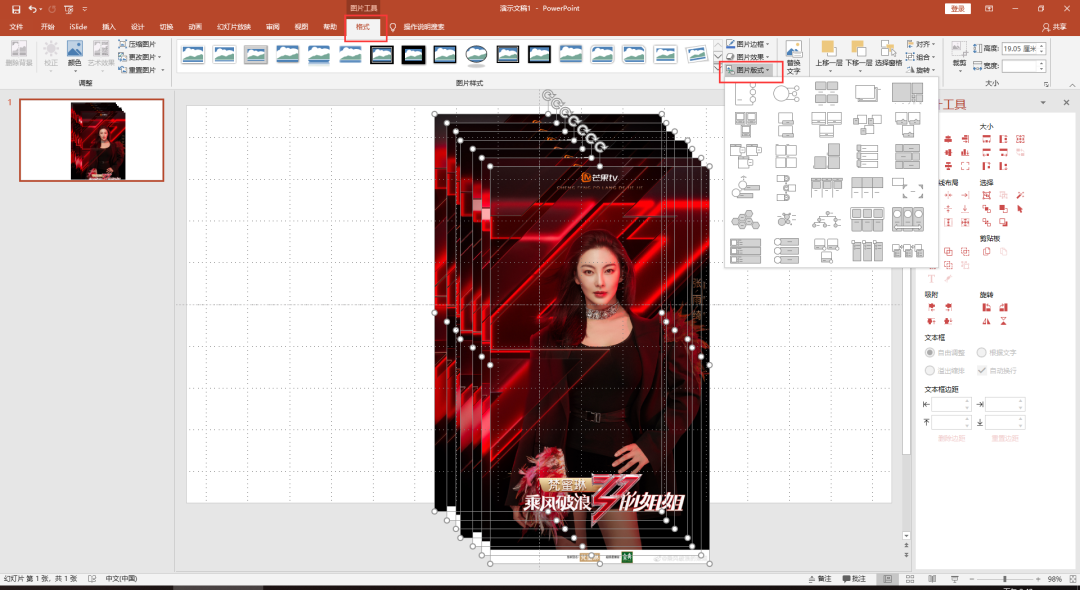Select slide 1 thumbnail in slide panel
This screenshot has width=1080, height=590.
coord(92,140)
